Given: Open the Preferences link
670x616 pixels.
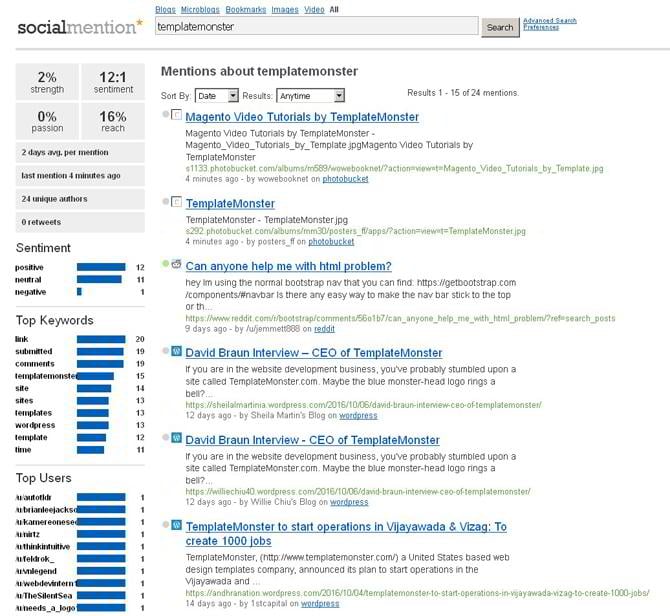Looking at the screenshot, I should click(541, 28).
